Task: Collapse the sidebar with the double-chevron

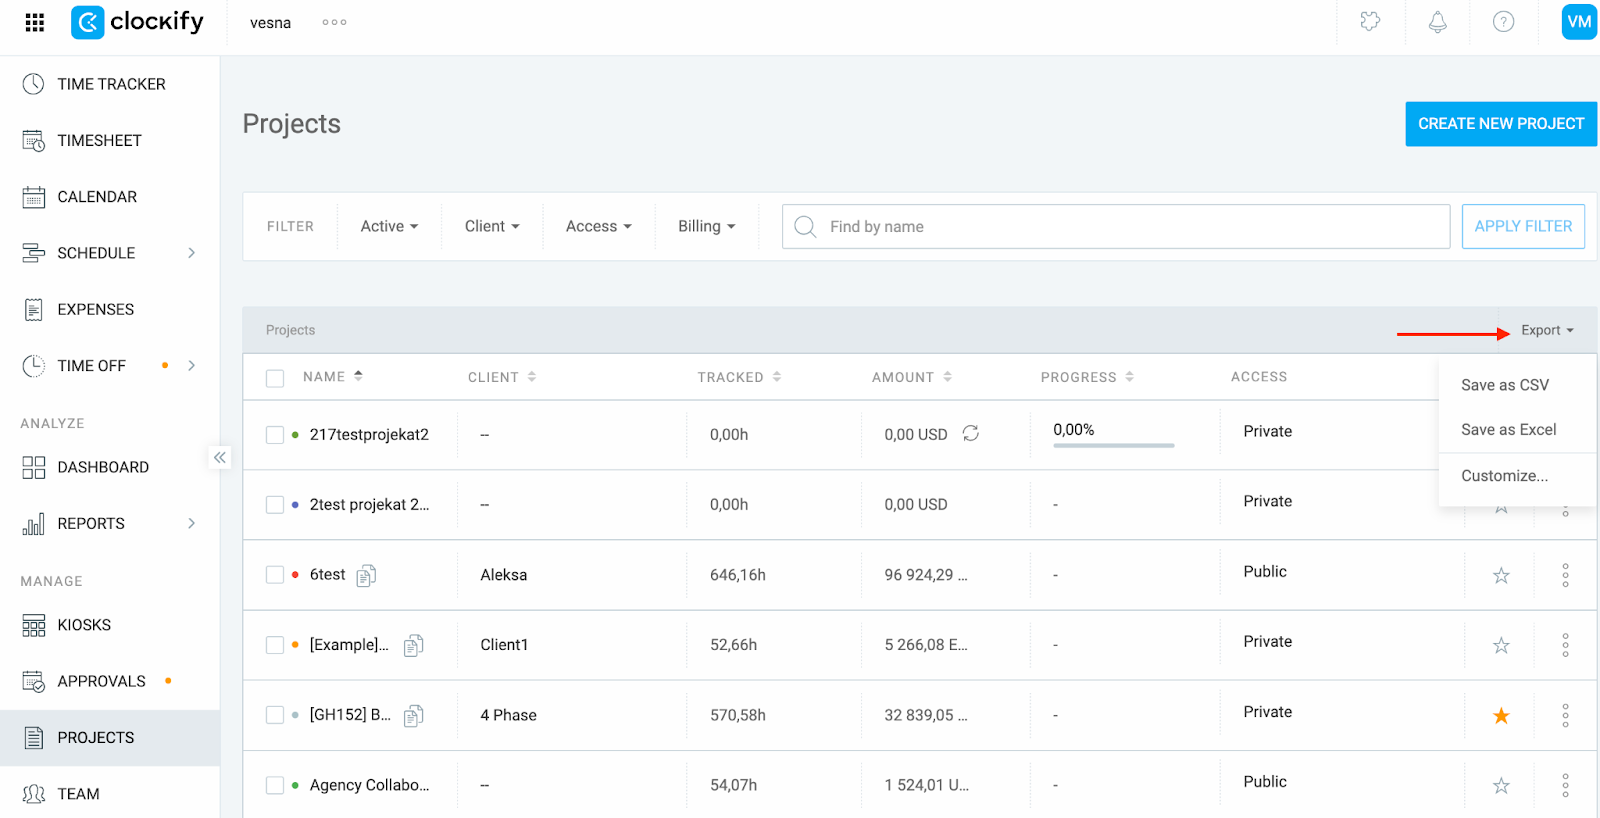Action: click(x=220, y=457)
